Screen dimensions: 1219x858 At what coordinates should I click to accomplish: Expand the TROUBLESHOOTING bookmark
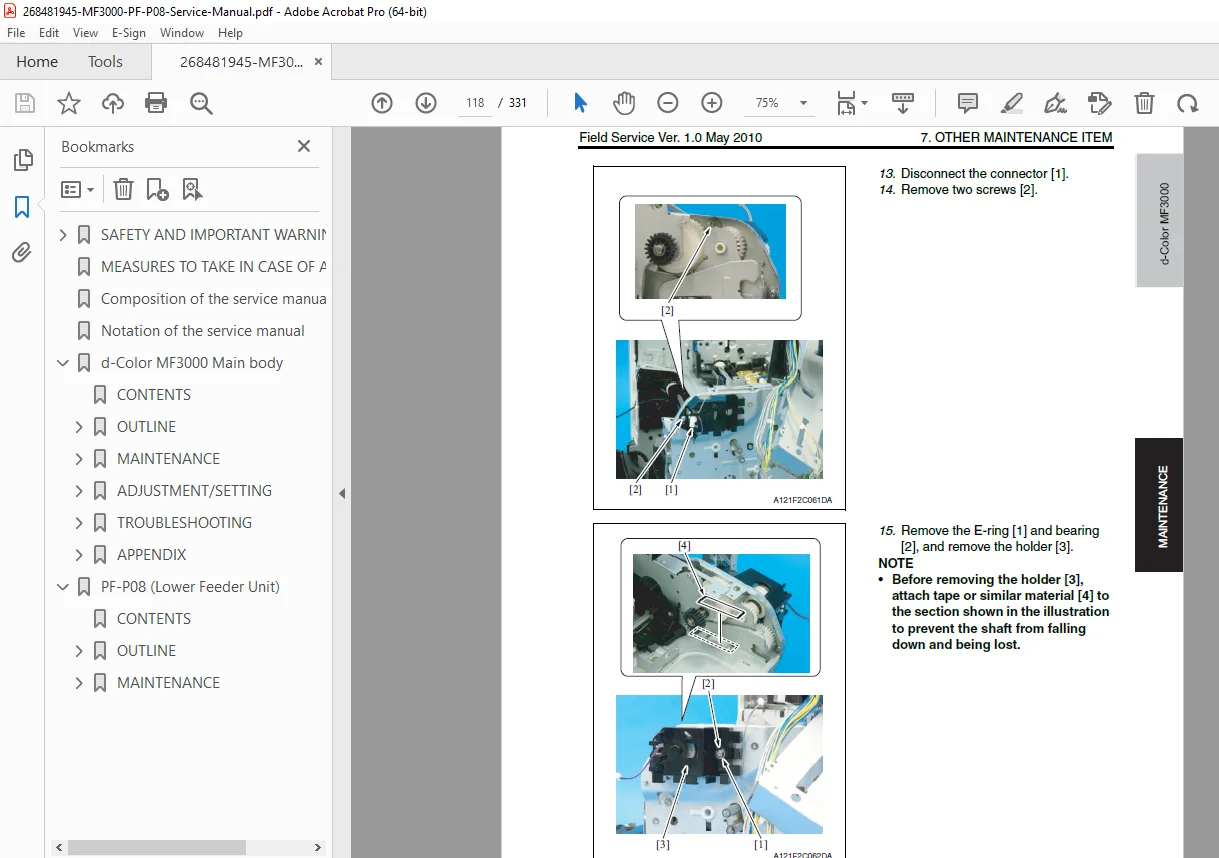click(79, 523)
